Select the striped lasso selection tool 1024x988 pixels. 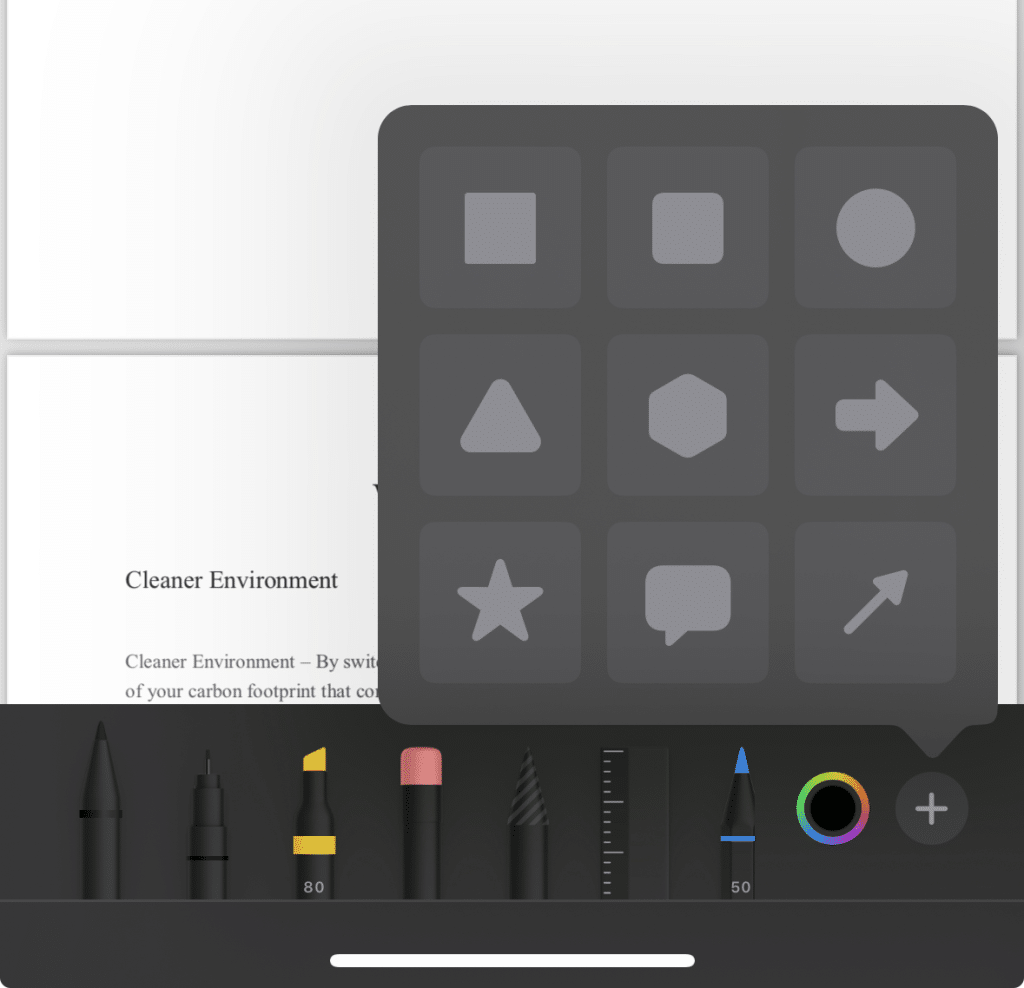tap(528, 823)
